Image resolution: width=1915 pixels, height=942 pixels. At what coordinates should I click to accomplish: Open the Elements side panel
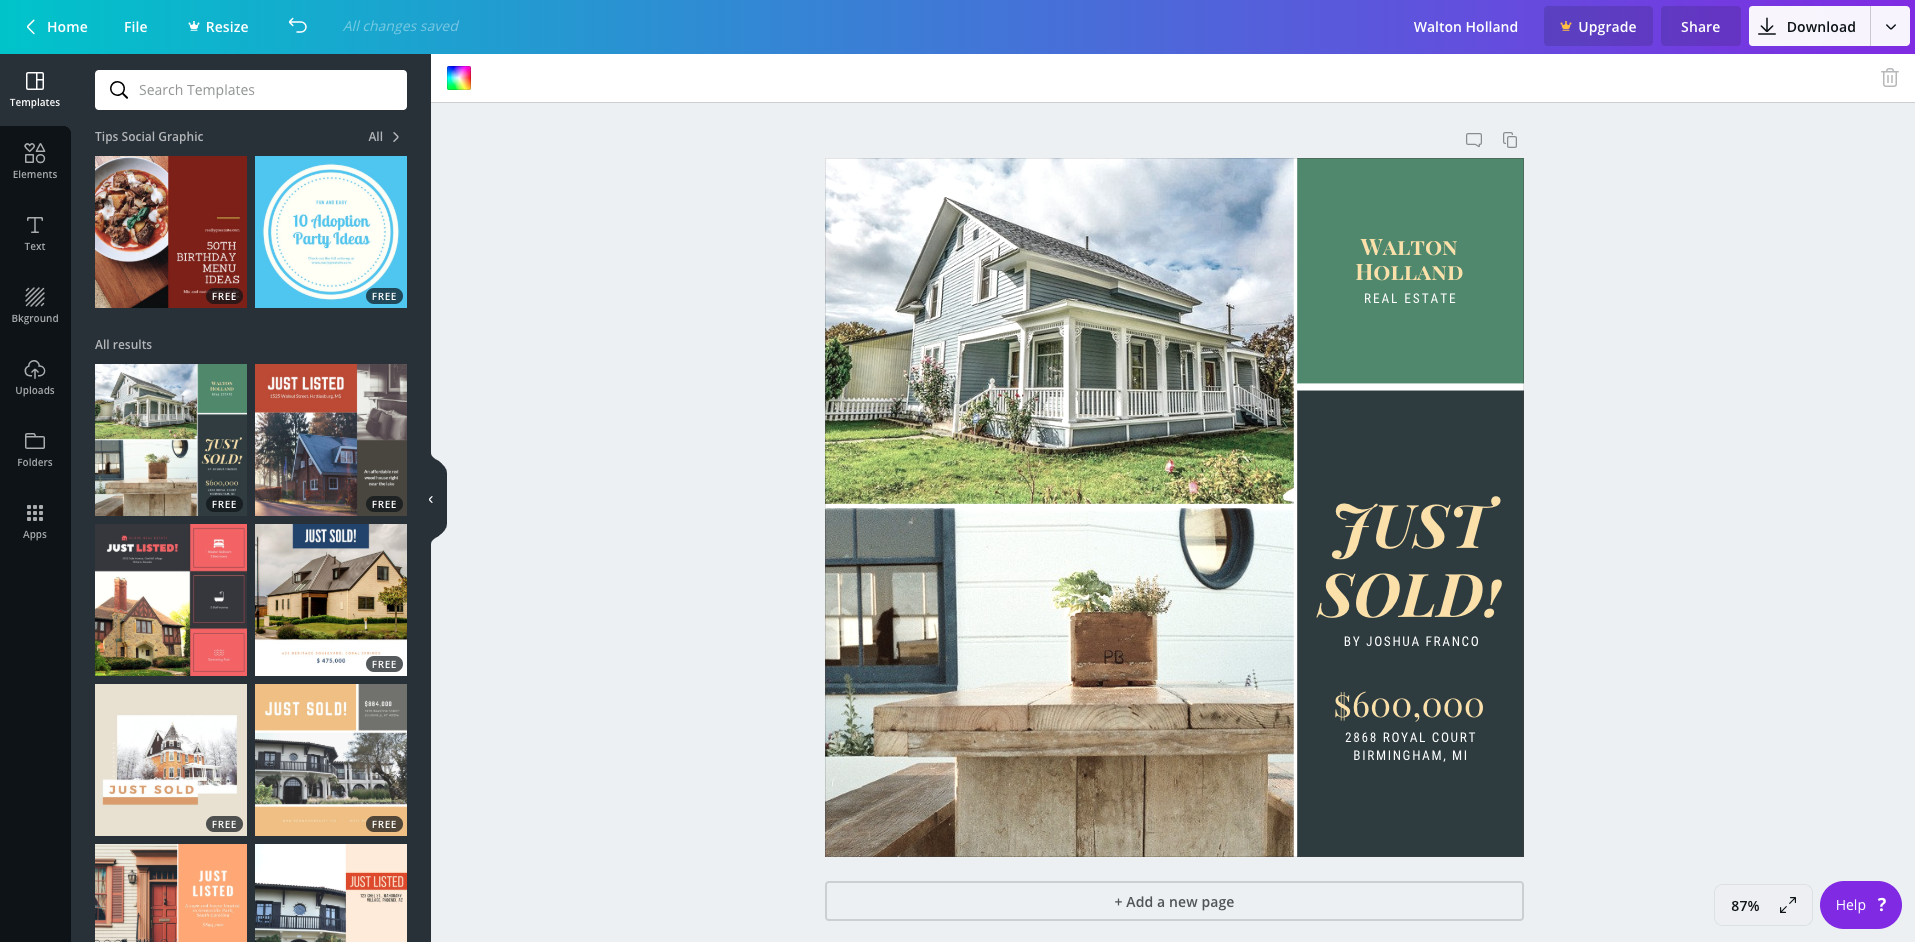(x=35, y=161)
